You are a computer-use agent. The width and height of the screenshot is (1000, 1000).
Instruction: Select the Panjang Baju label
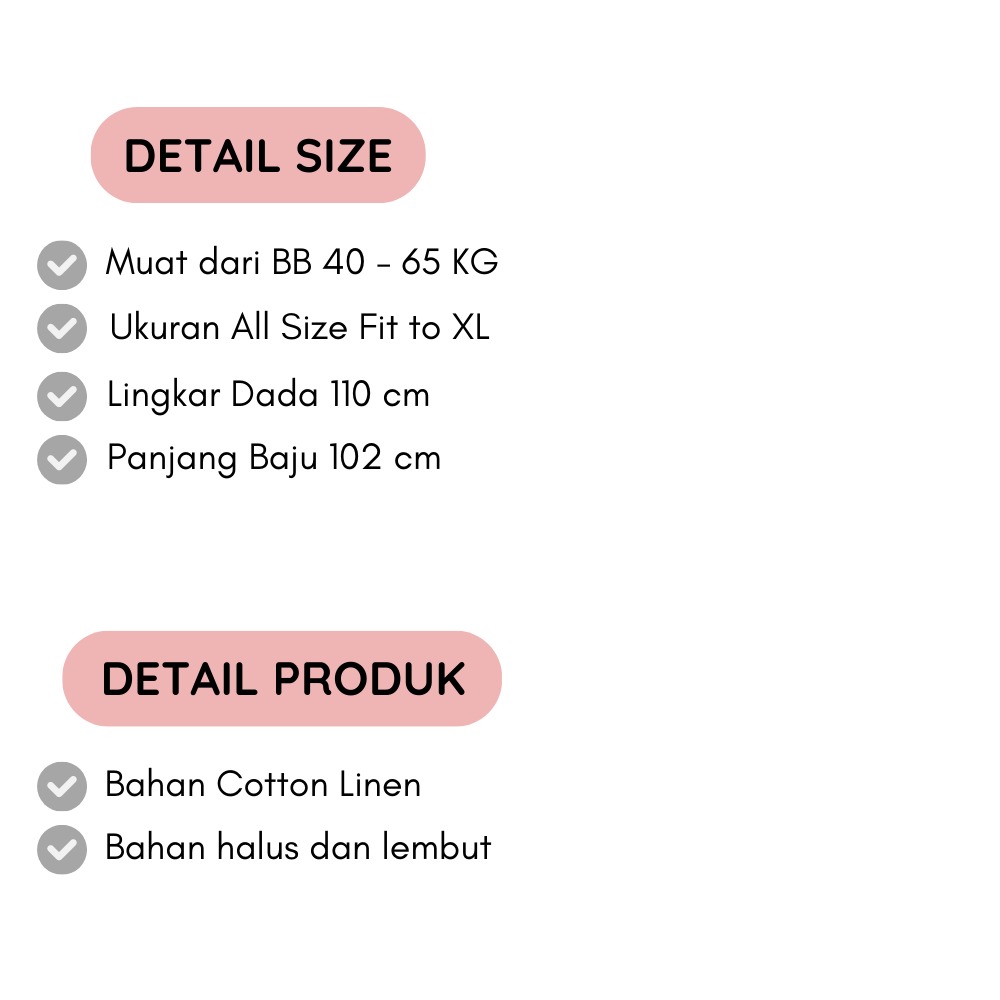point(212,459)
